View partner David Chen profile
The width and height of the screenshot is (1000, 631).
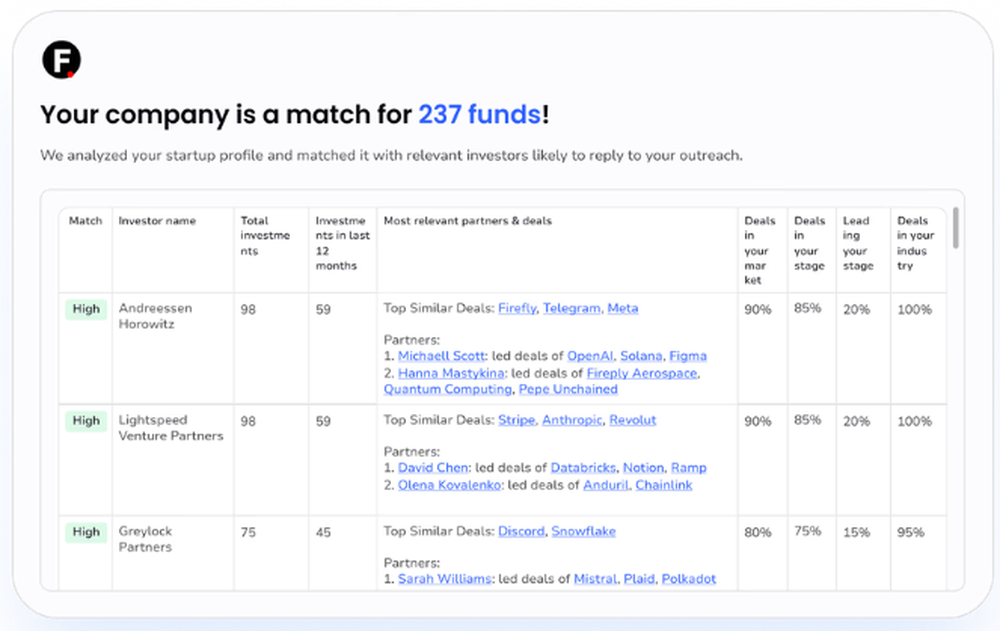click(433, 468)
